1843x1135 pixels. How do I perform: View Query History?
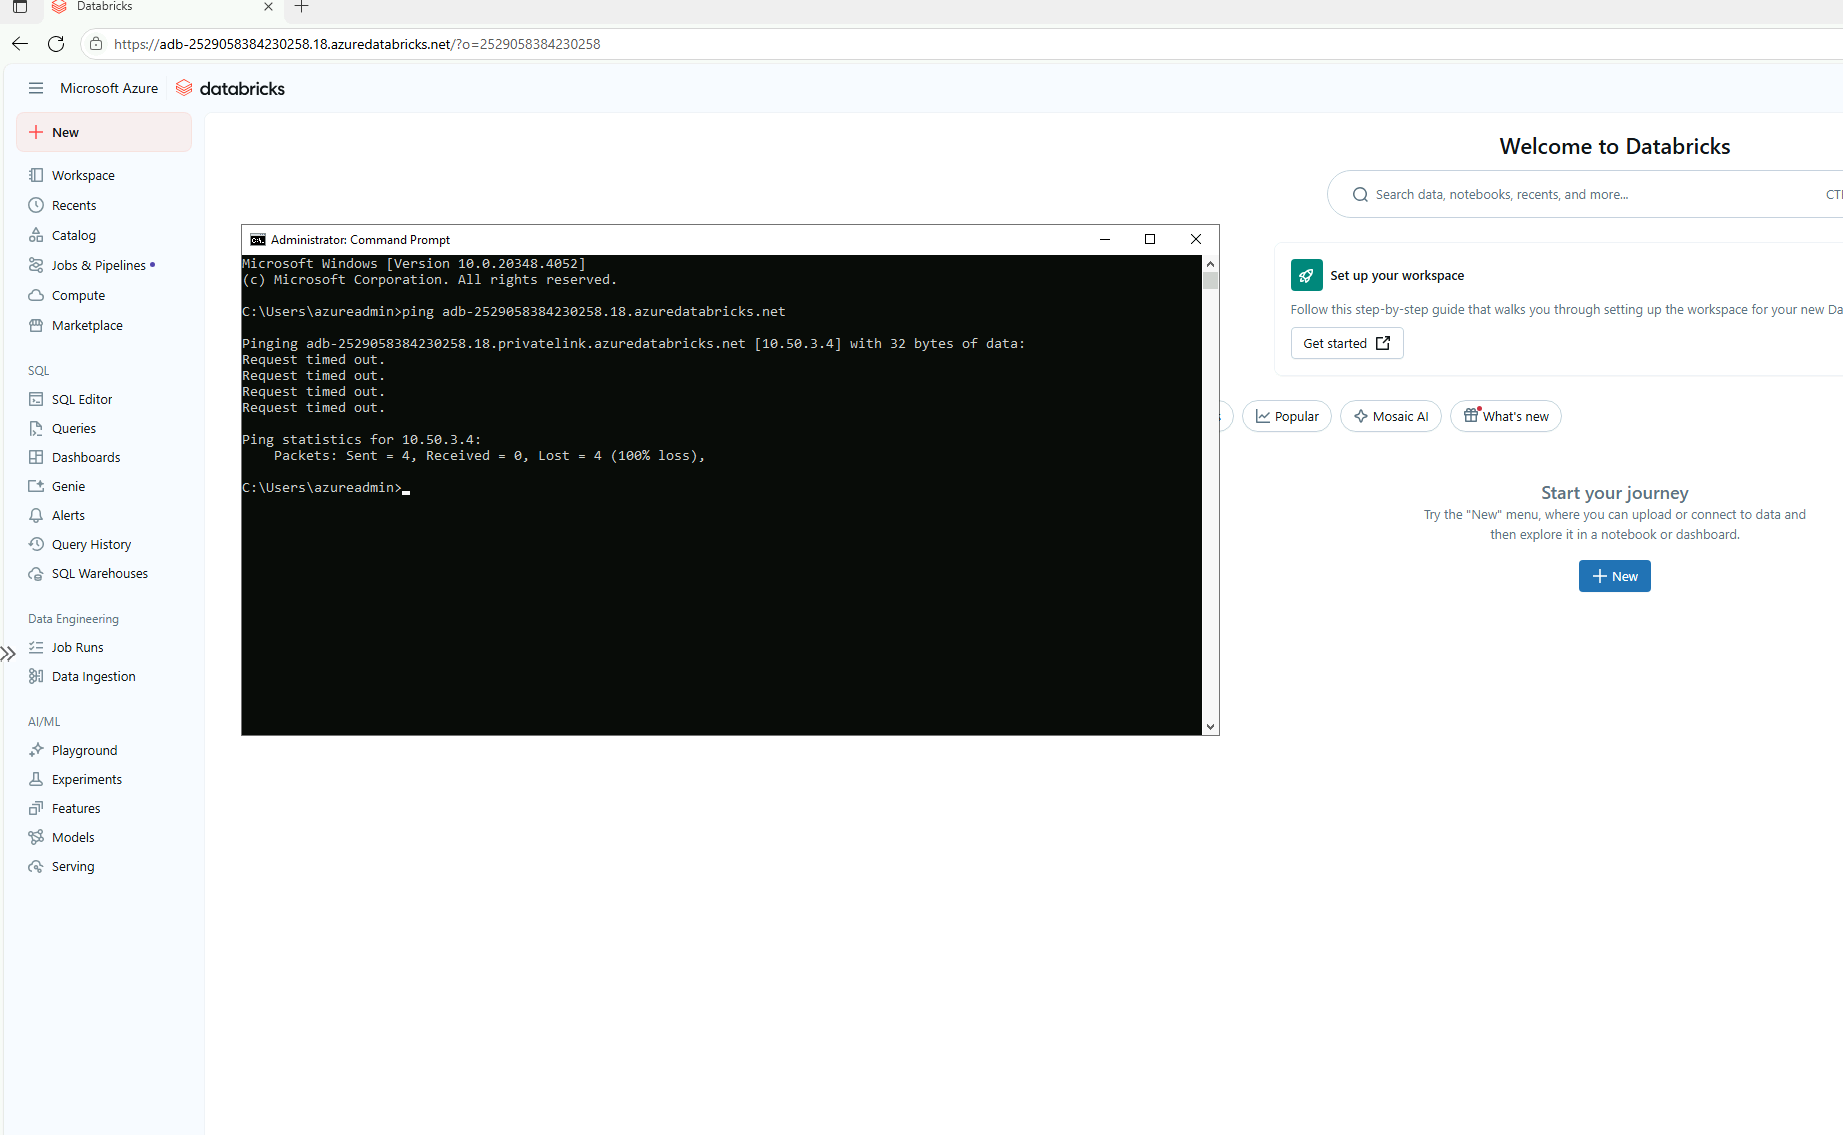(x=91, y=543)
